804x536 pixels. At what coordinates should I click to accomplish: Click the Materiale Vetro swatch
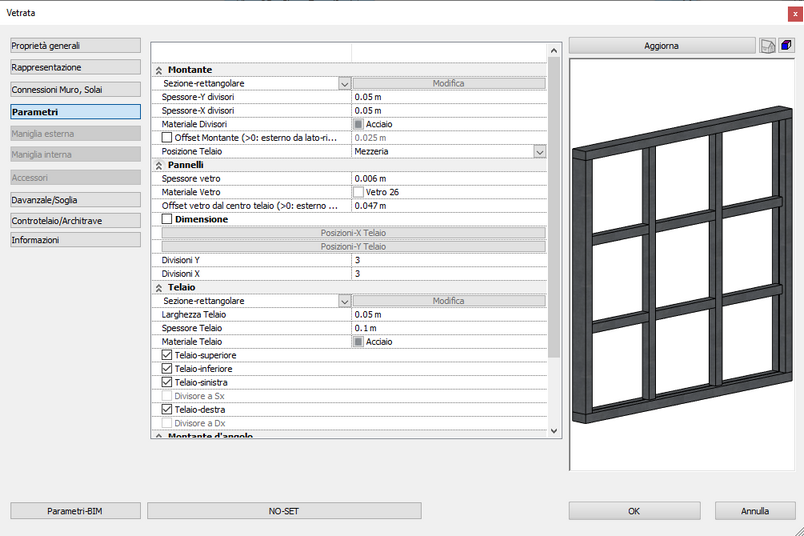coord(358,192)
